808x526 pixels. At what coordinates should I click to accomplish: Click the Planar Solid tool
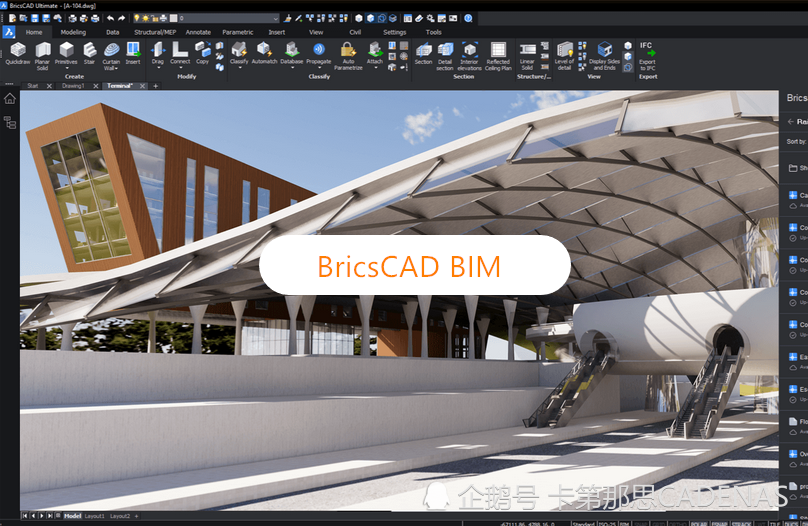pos(42,56)
